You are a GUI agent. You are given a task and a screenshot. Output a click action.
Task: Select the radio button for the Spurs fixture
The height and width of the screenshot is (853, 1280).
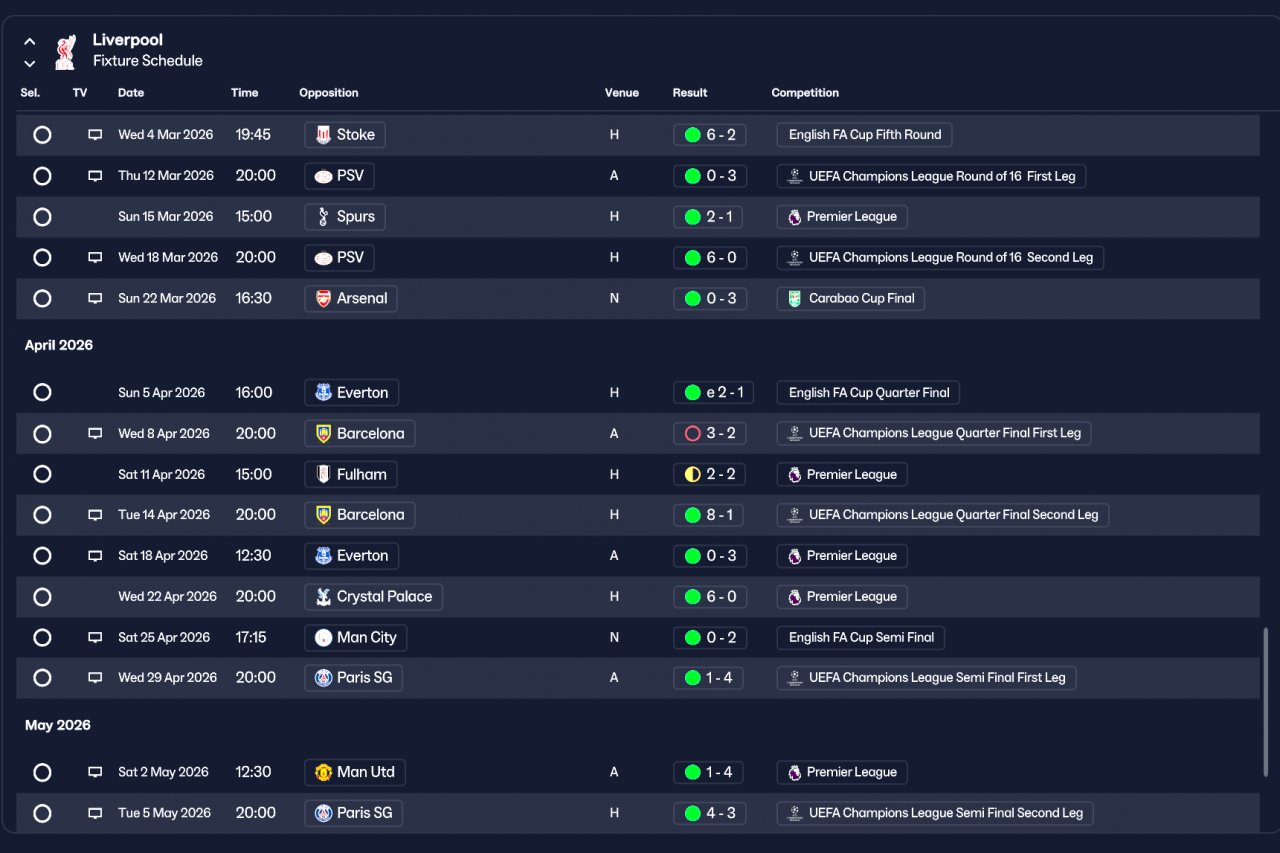[x=42, y=217]
